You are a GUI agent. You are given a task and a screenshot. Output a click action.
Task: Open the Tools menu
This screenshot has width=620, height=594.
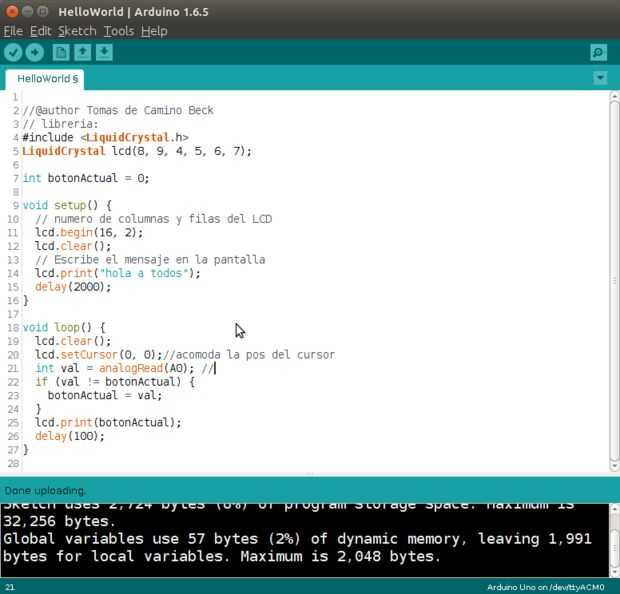tap(119, 31)
